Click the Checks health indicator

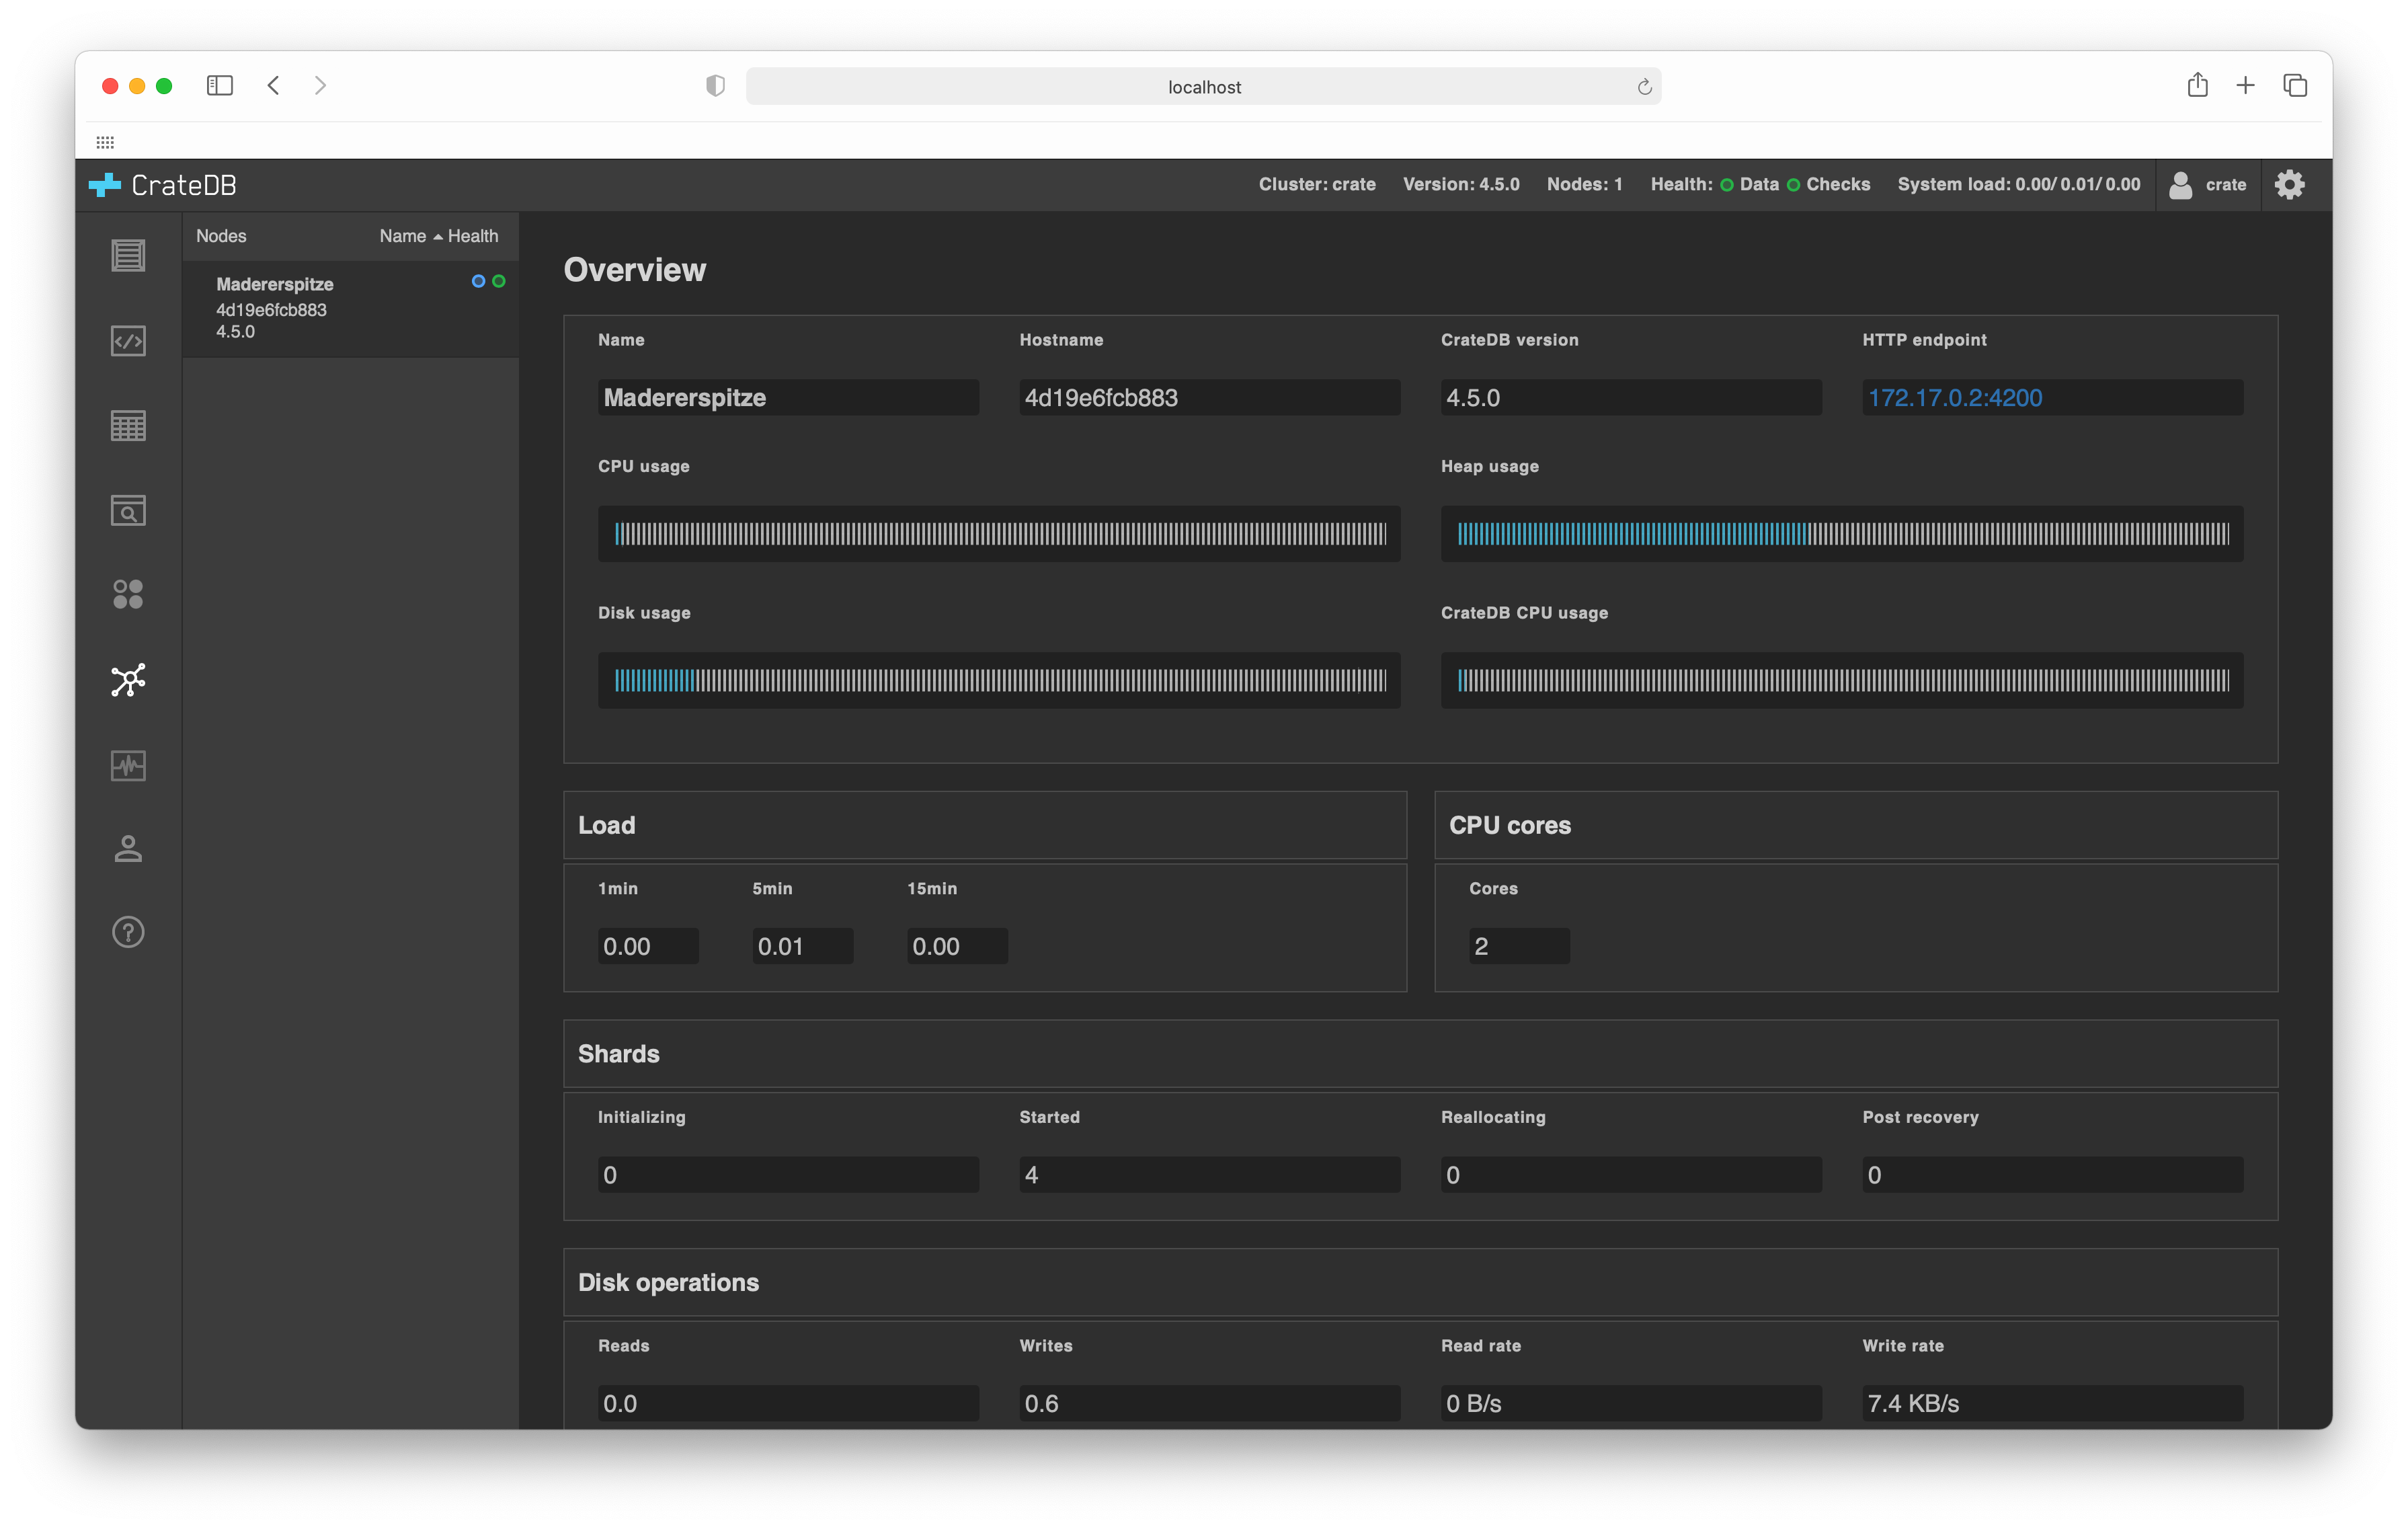1829,185
